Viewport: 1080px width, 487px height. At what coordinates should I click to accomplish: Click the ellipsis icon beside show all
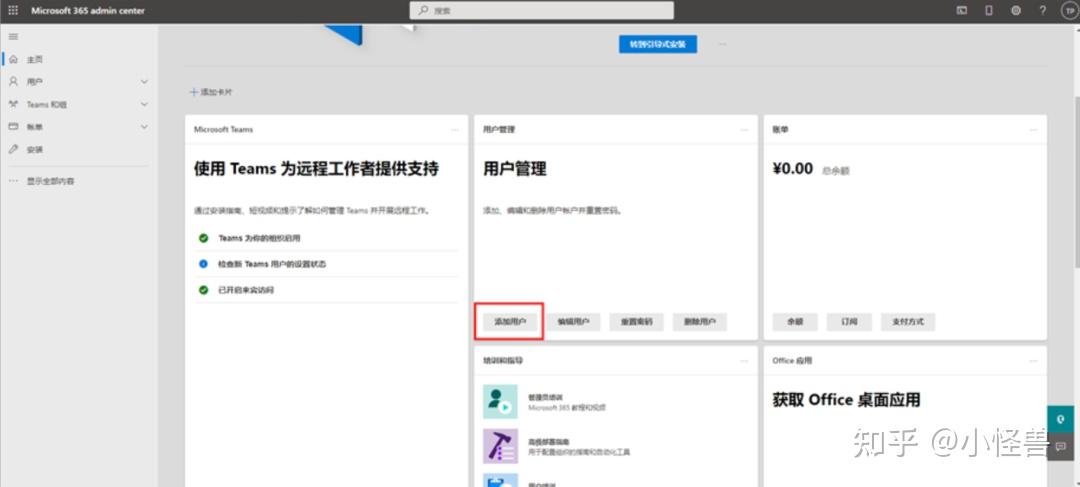pyautogui.click(x=13, y=181)
